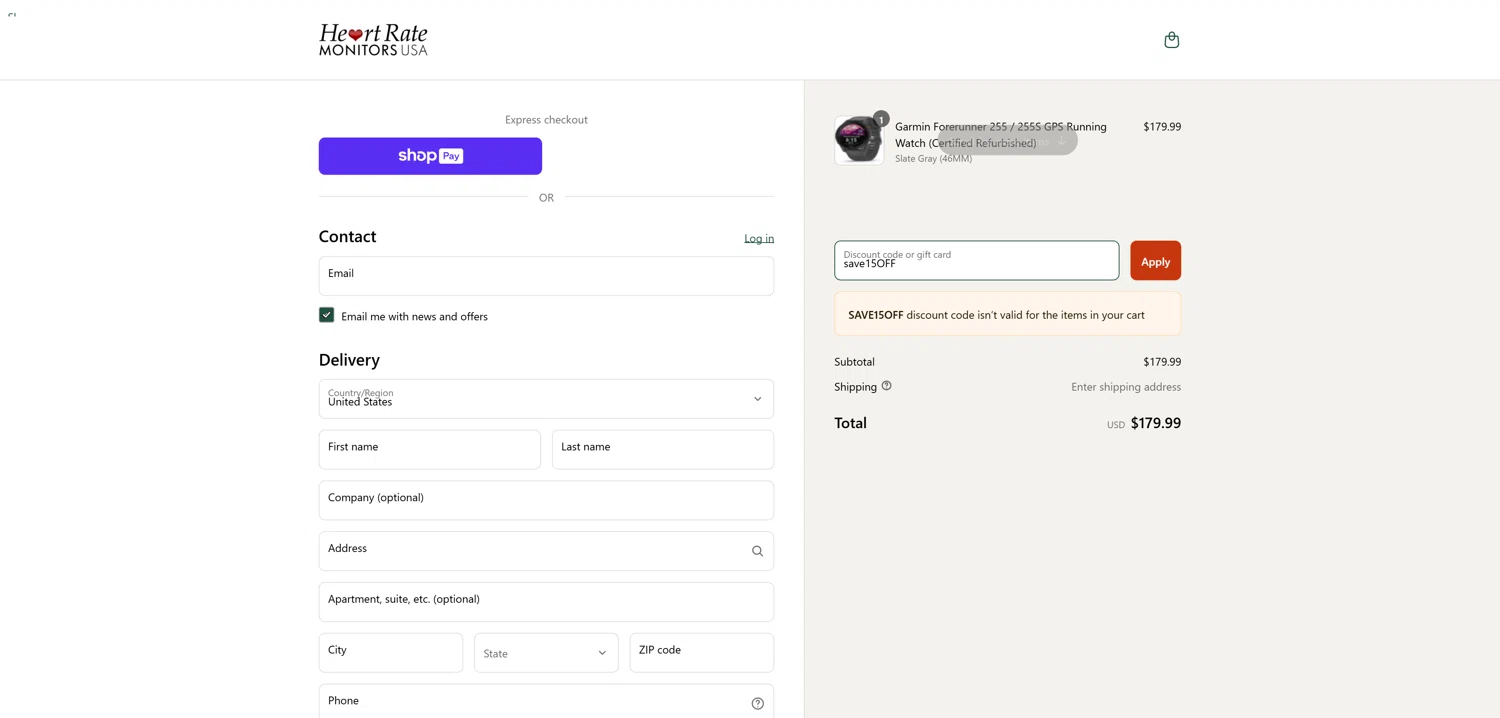Screen dimensions: 1500x718
Task: Select the Apartment, suite, etc. field
Action: (546, 602)
